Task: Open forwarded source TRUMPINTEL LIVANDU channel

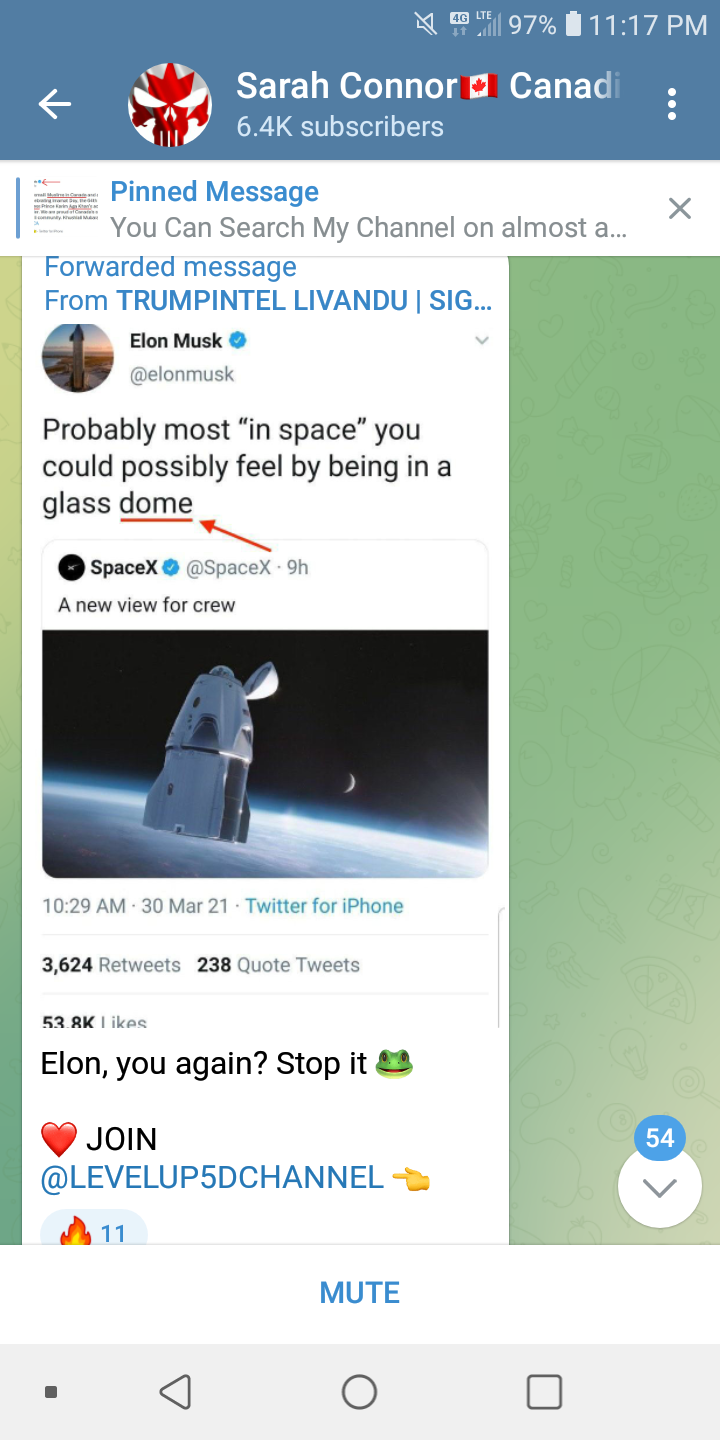Action: [x=304, y=300]
